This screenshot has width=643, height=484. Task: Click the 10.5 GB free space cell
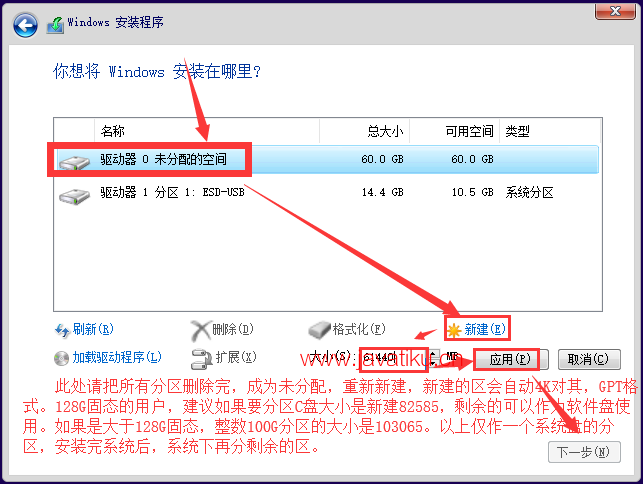pyautogui.click(x=472, y=192)
